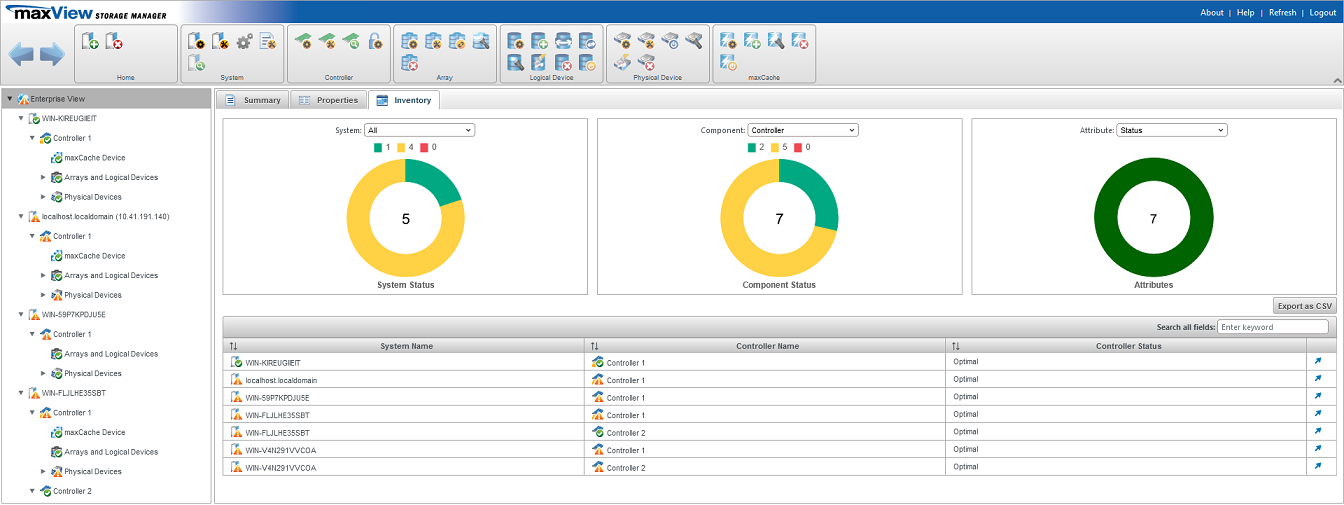Click the back navigation arrow
1344x505 pixels.
(21, 55)
